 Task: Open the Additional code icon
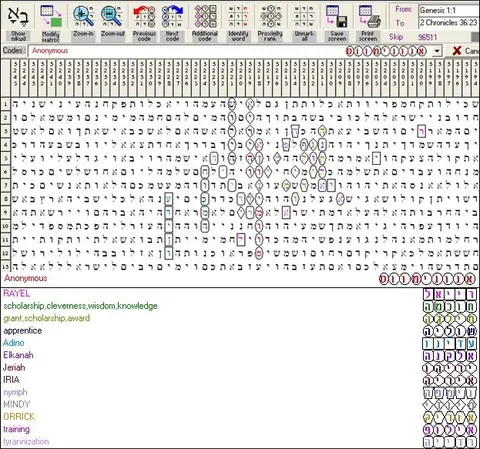click(x=205, y=16)
